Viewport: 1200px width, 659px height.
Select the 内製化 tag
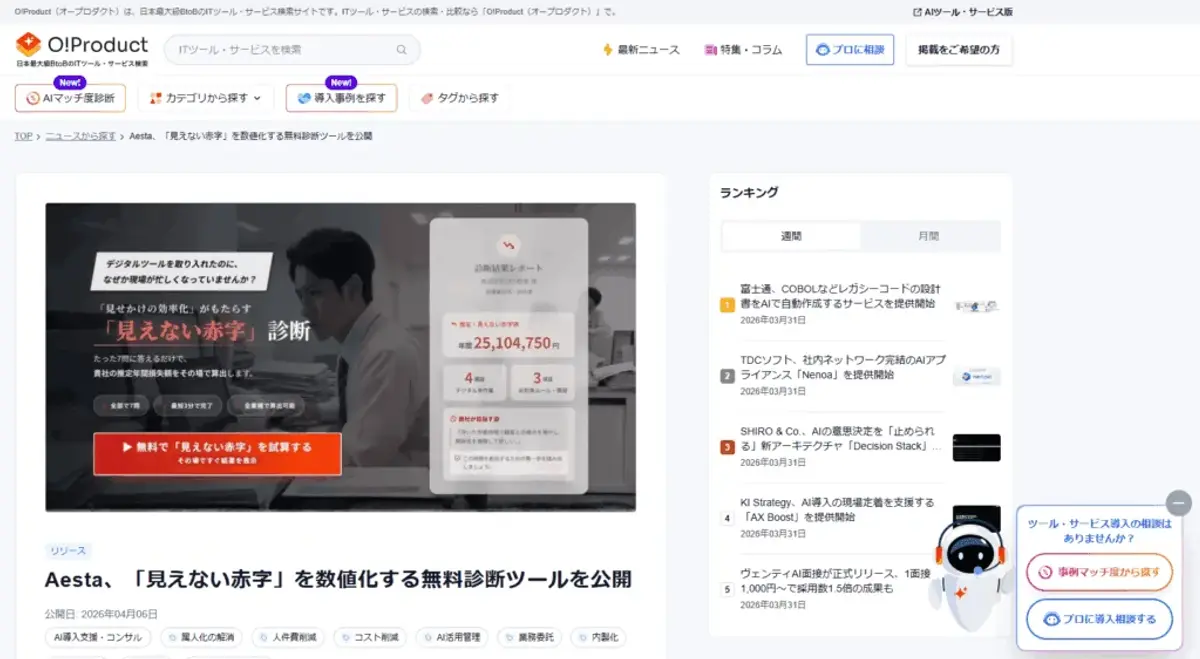[599, 637]
